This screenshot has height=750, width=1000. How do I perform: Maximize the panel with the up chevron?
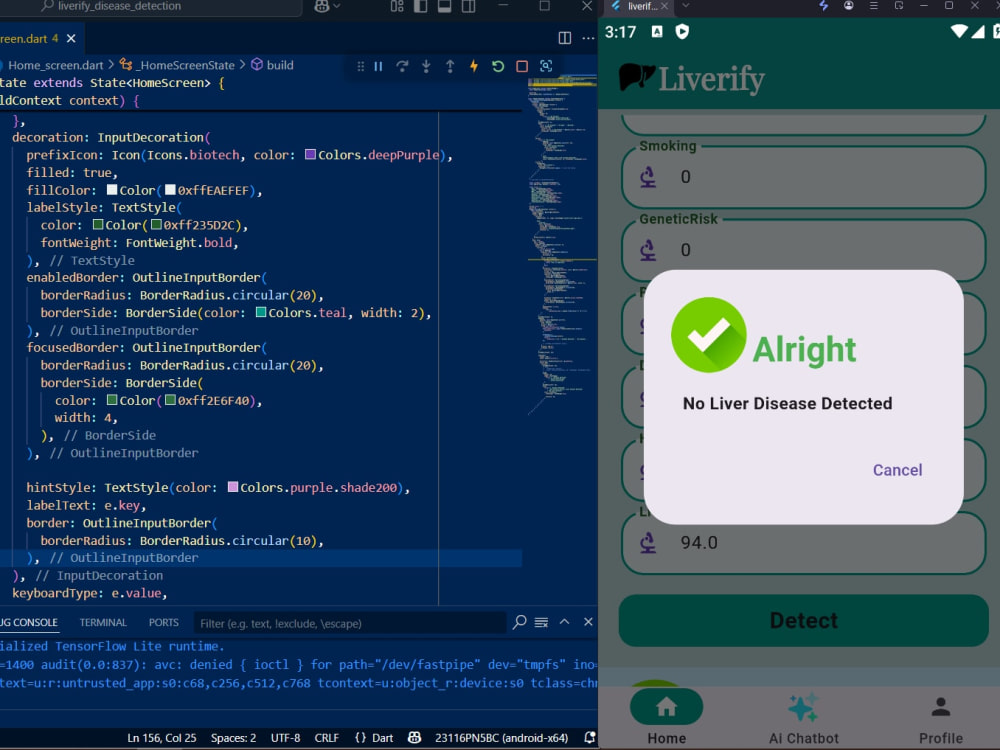pyautogui.click(x=564, y=622)
